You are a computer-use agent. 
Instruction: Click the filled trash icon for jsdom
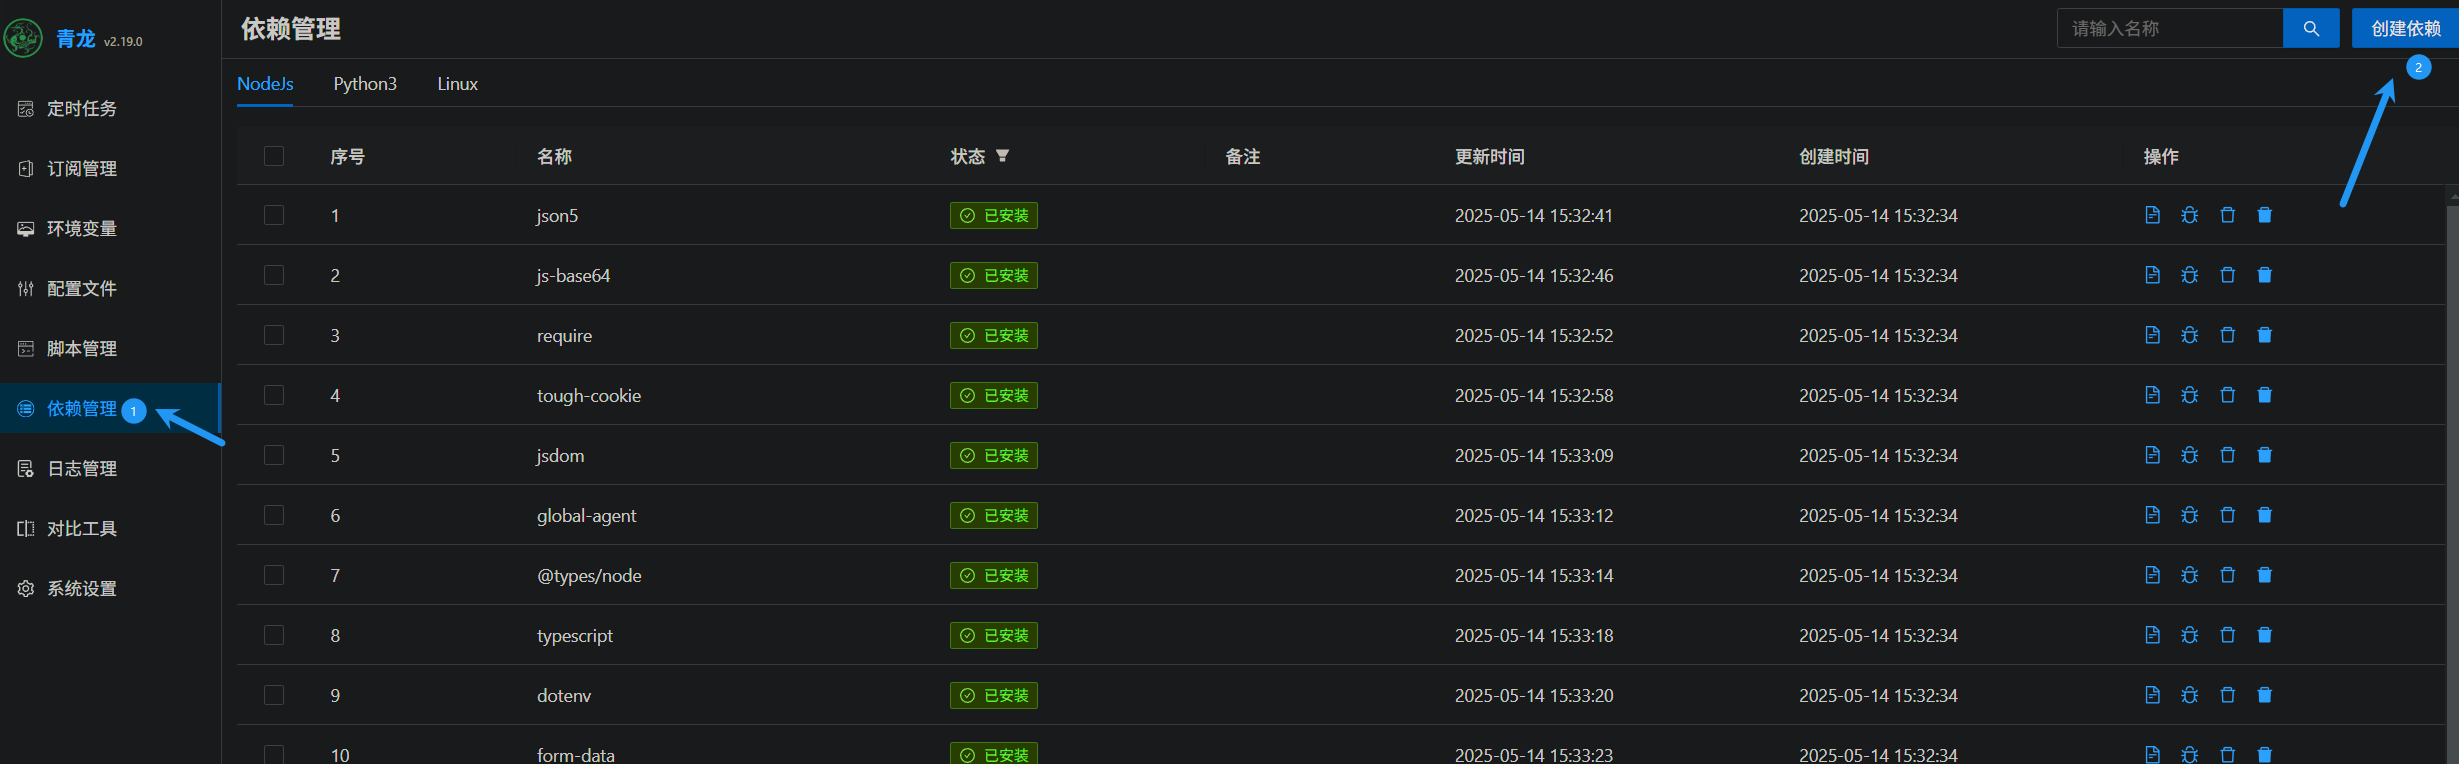pyautogui.click(x=2265, y=455)
